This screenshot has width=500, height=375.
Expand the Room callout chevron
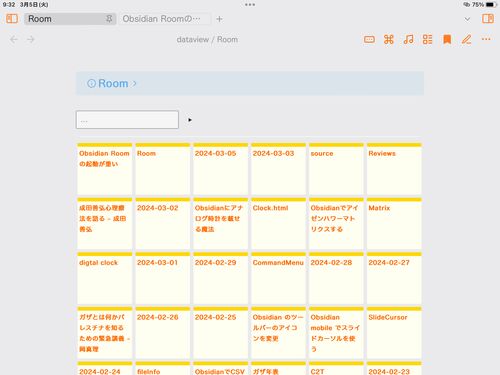click(134, 83)
